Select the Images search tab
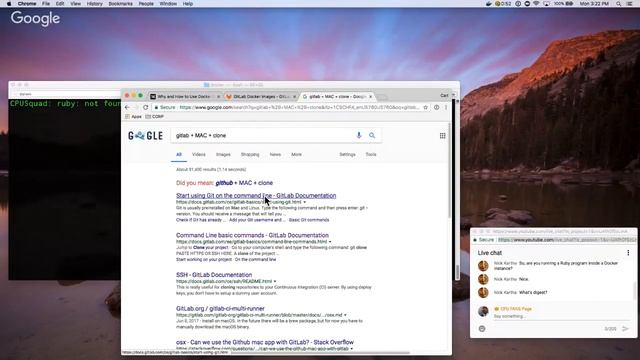The image size is (640, 360). 223,155
